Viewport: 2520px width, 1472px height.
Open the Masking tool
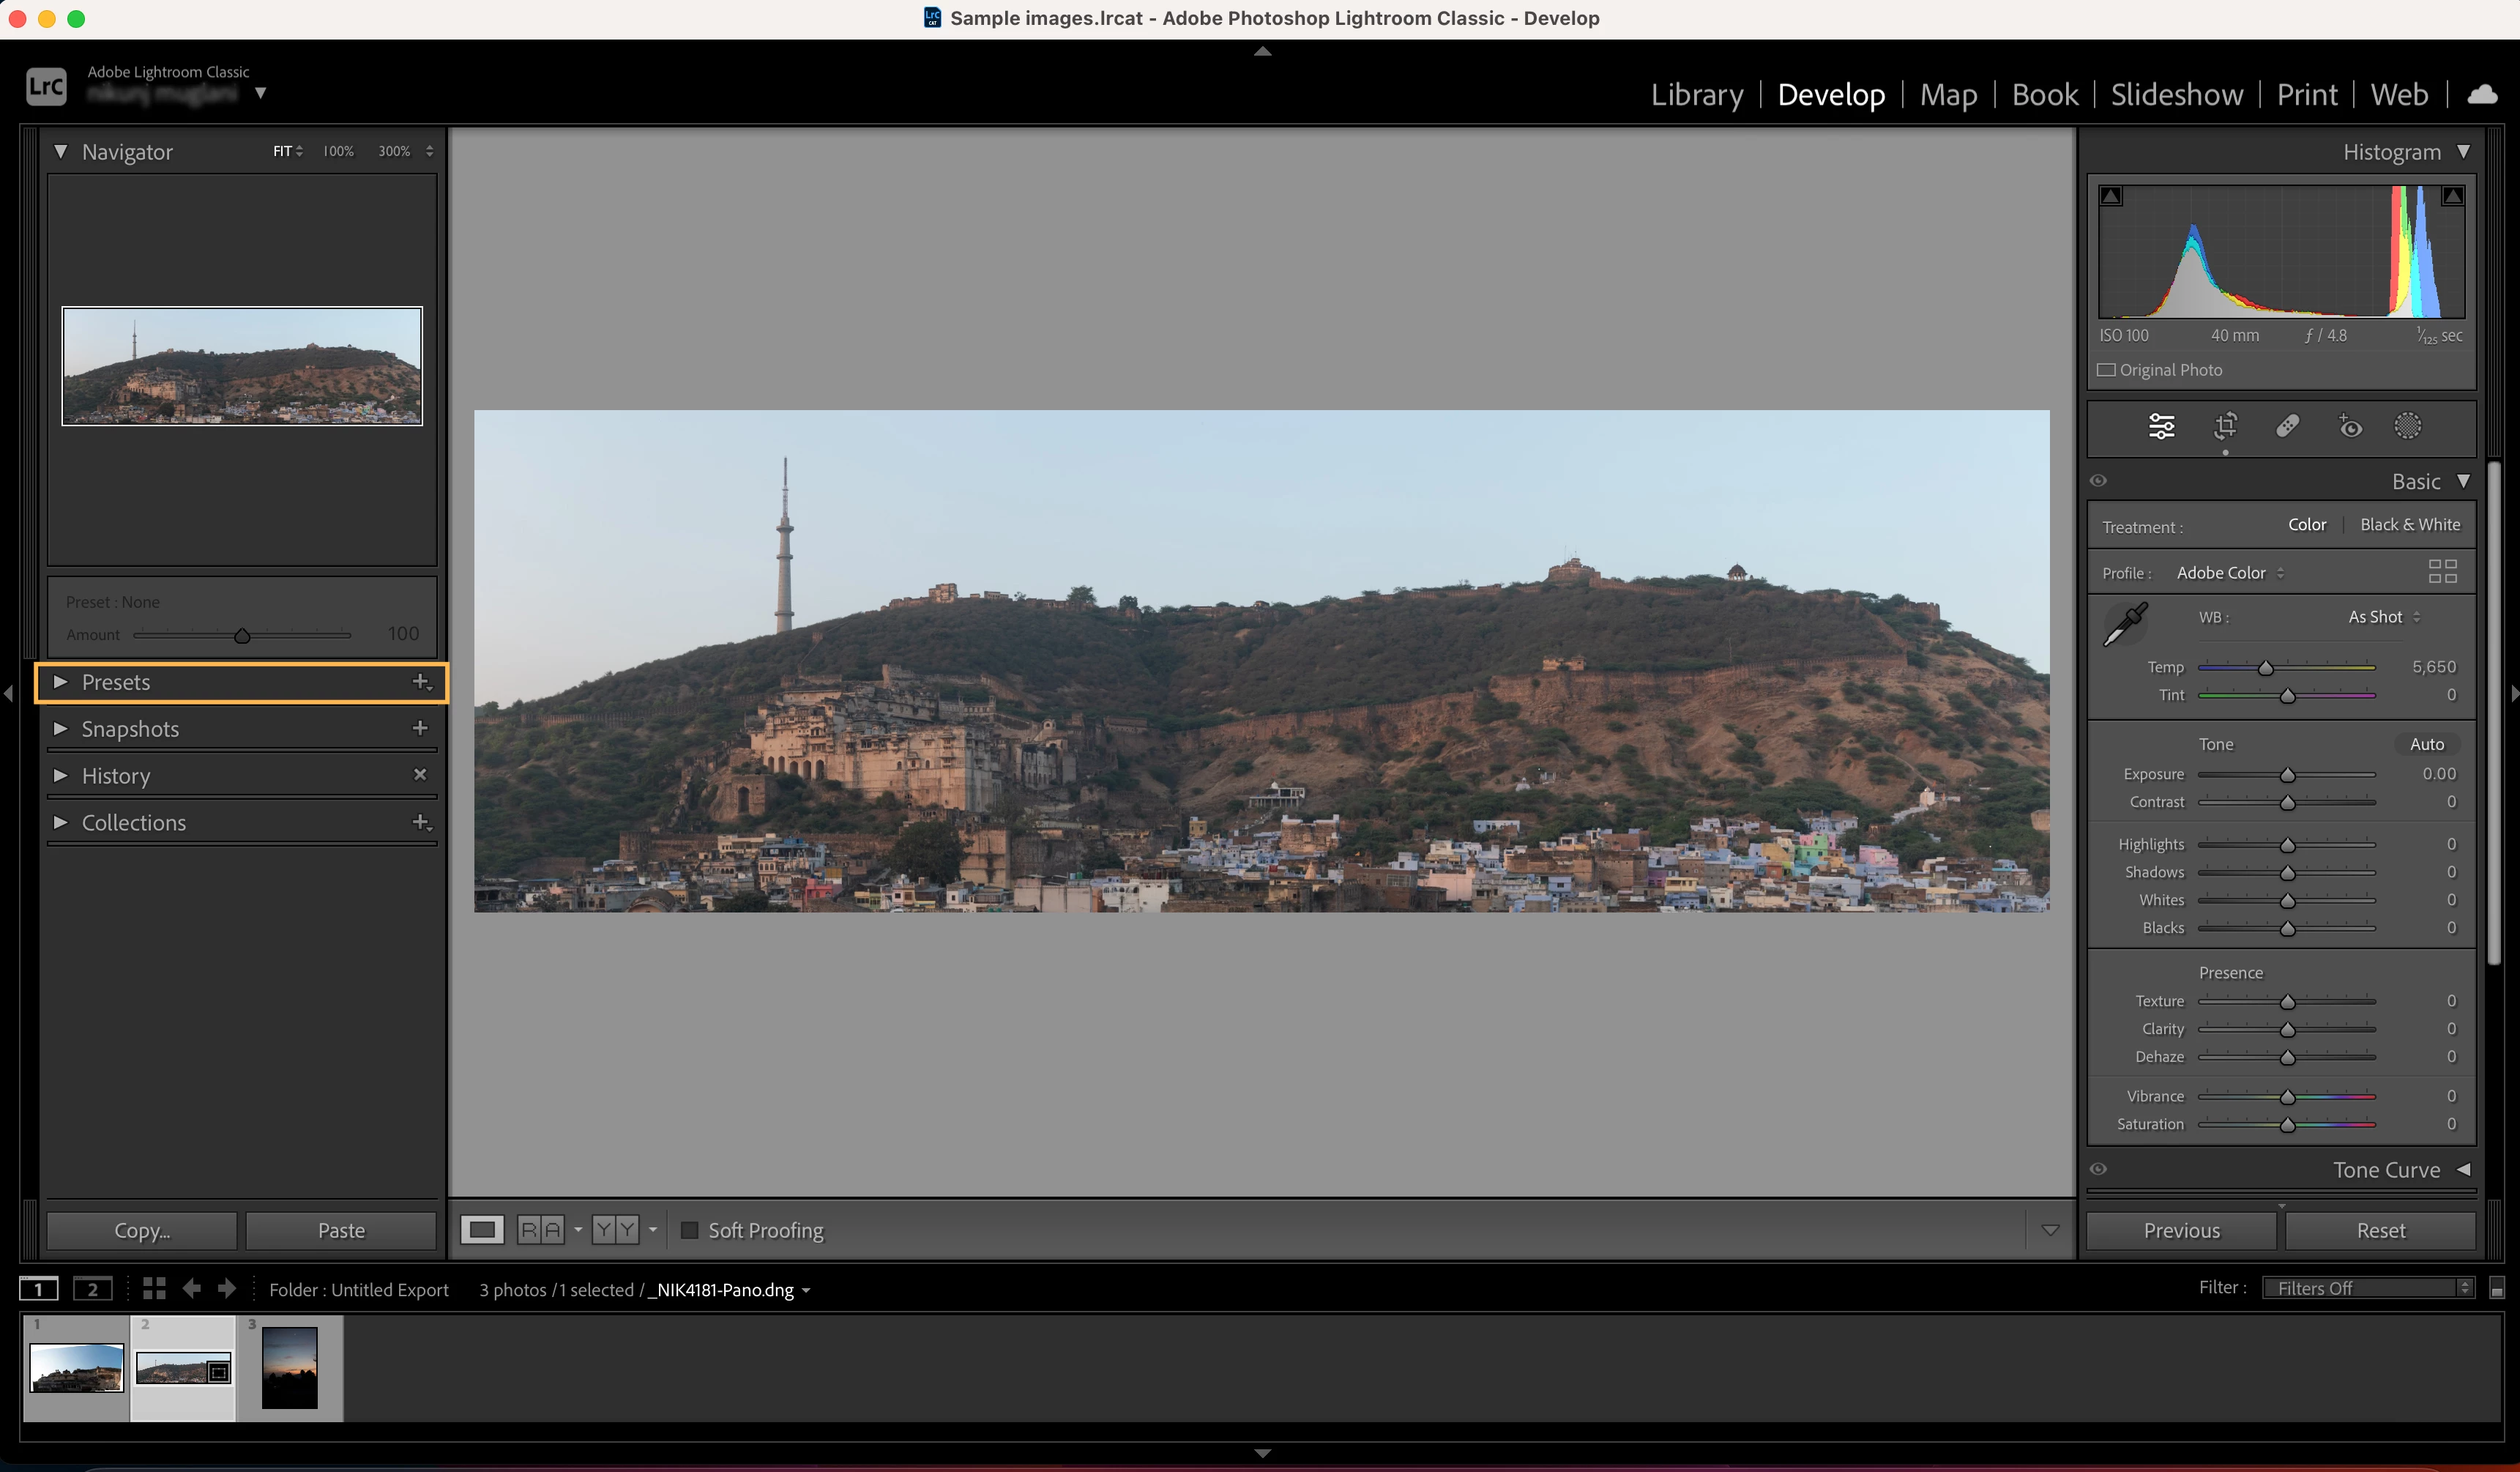click(2408, 427)
